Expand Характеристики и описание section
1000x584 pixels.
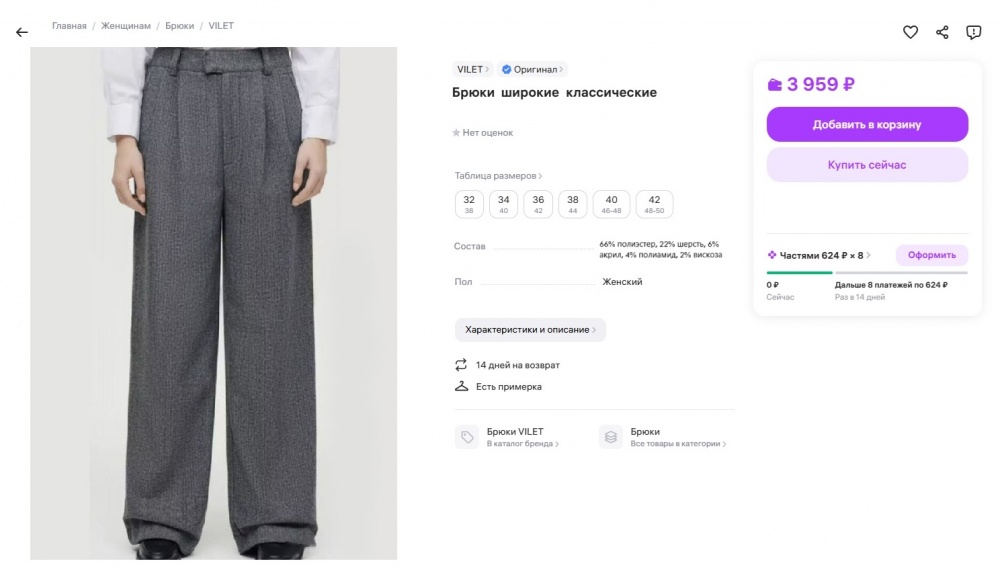(530, 330)
